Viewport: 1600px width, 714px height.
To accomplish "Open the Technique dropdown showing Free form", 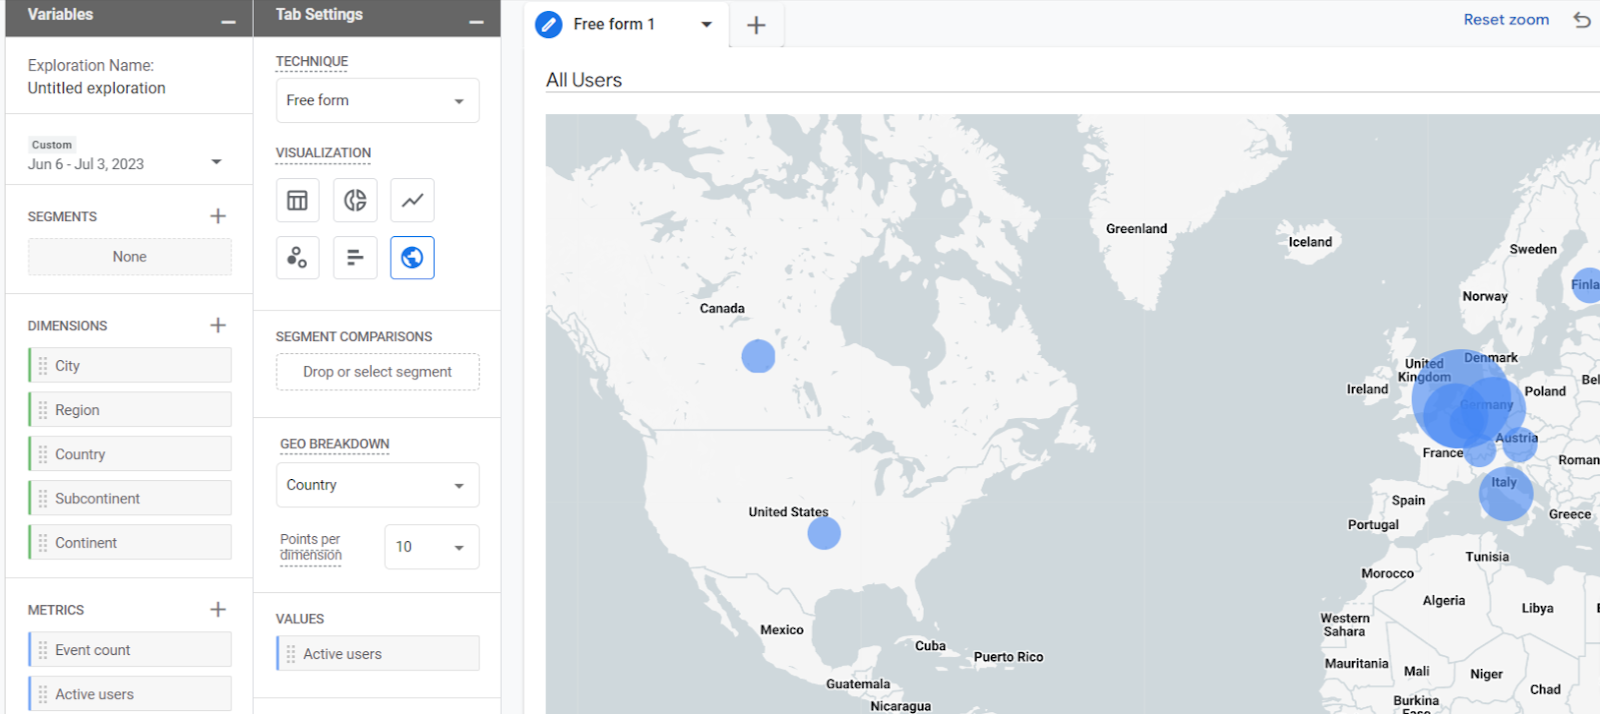I will pos(377,101).
